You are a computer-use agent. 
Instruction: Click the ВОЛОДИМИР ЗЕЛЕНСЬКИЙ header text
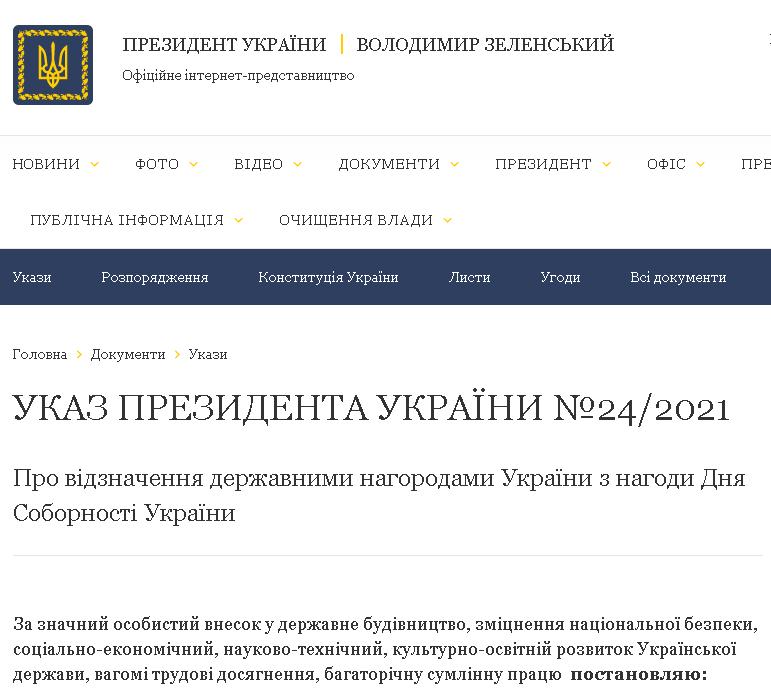485,45
